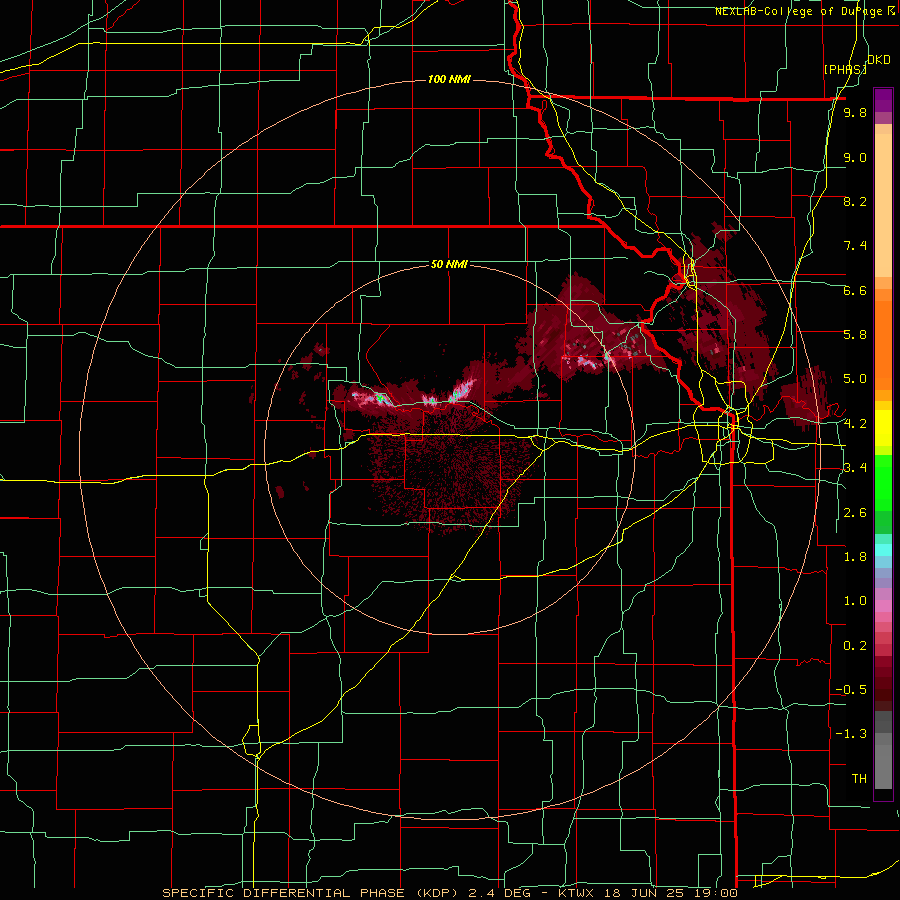Click the -0.5 value on the color scale
This screenshot has height=900, width=900.
click(851, 690)
